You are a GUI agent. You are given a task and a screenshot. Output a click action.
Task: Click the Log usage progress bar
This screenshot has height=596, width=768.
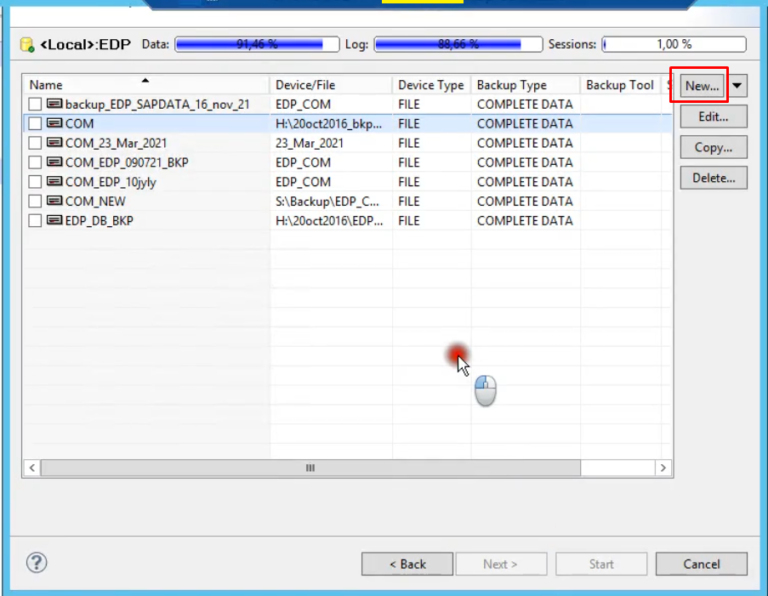pyautogui.click(x=458, y=45)
